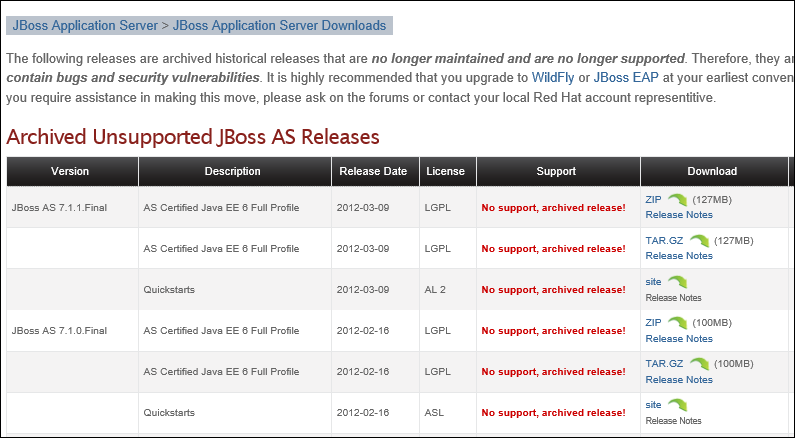Click the (127MB) size next to ZIP
The width and height of the screenshot is (795, 438).
tap(712, 200)
